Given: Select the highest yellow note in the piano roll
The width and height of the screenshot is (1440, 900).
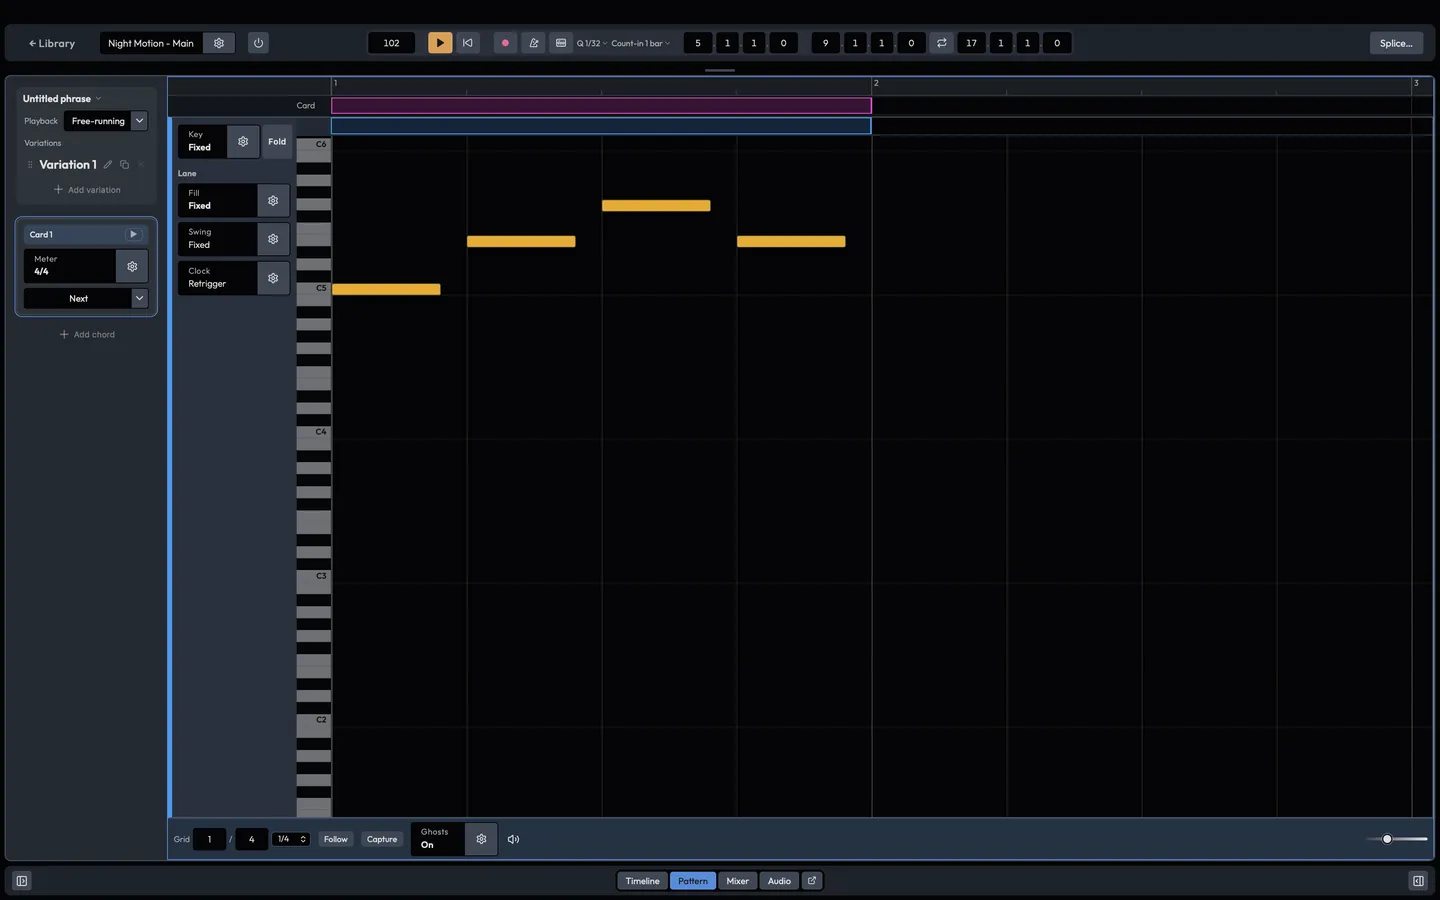Looking at the screenshot, I should pyautogui.click(x=656, y=206).
